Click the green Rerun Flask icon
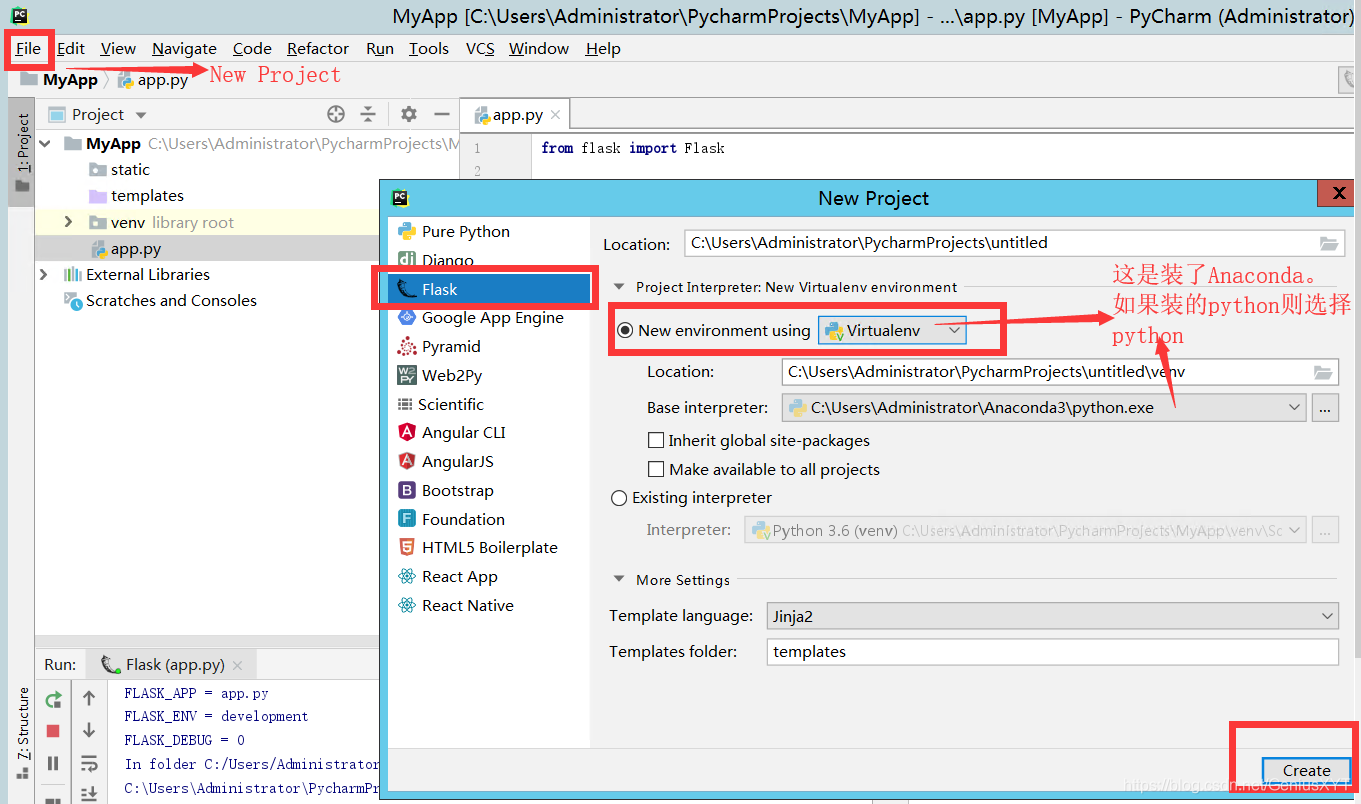This screenshot has height=804, width=1361. pyautogui.click(x=53, y=700)
